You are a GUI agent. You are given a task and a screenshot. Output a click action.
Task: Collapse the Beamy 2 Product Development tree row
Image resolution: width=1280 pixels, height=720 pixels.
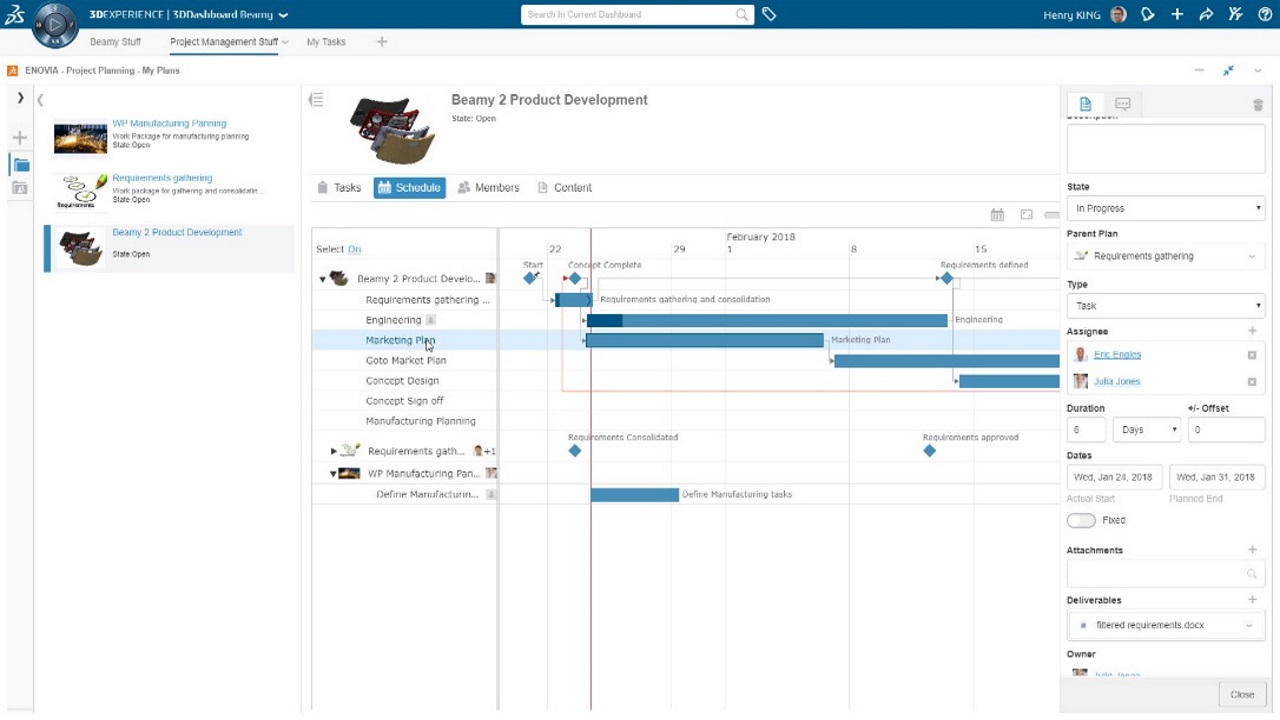(322, 279)
